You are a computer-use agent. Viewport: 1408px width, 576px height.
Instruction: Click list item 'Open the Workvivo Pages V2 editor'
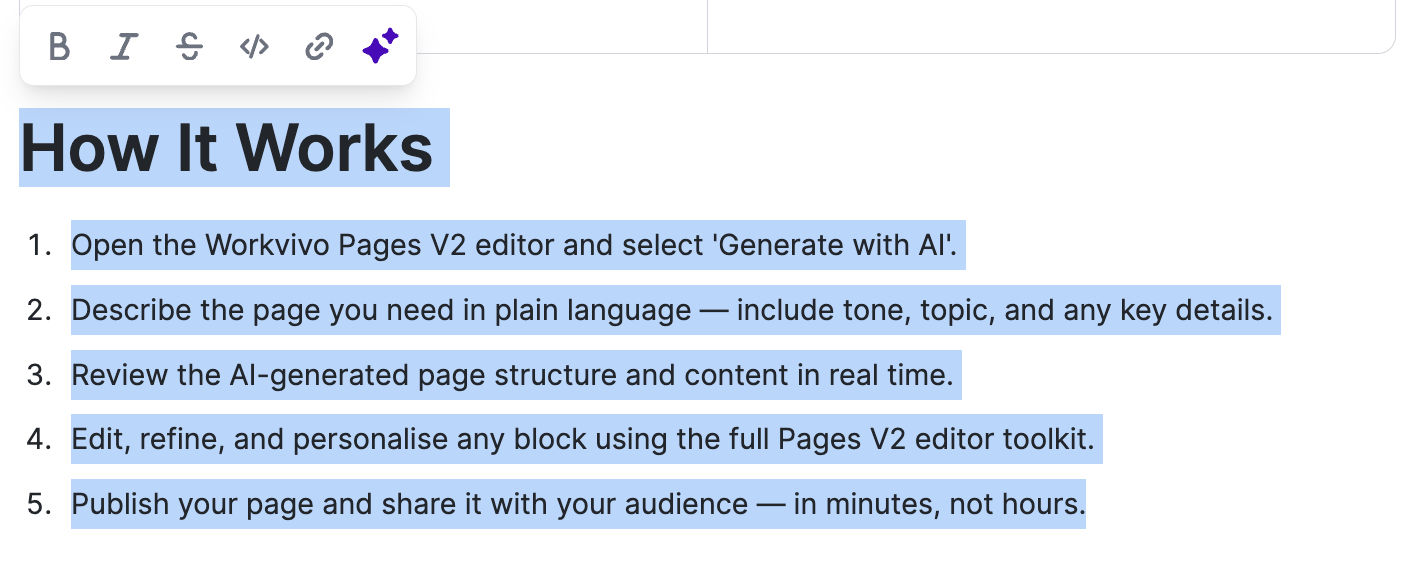514,245
